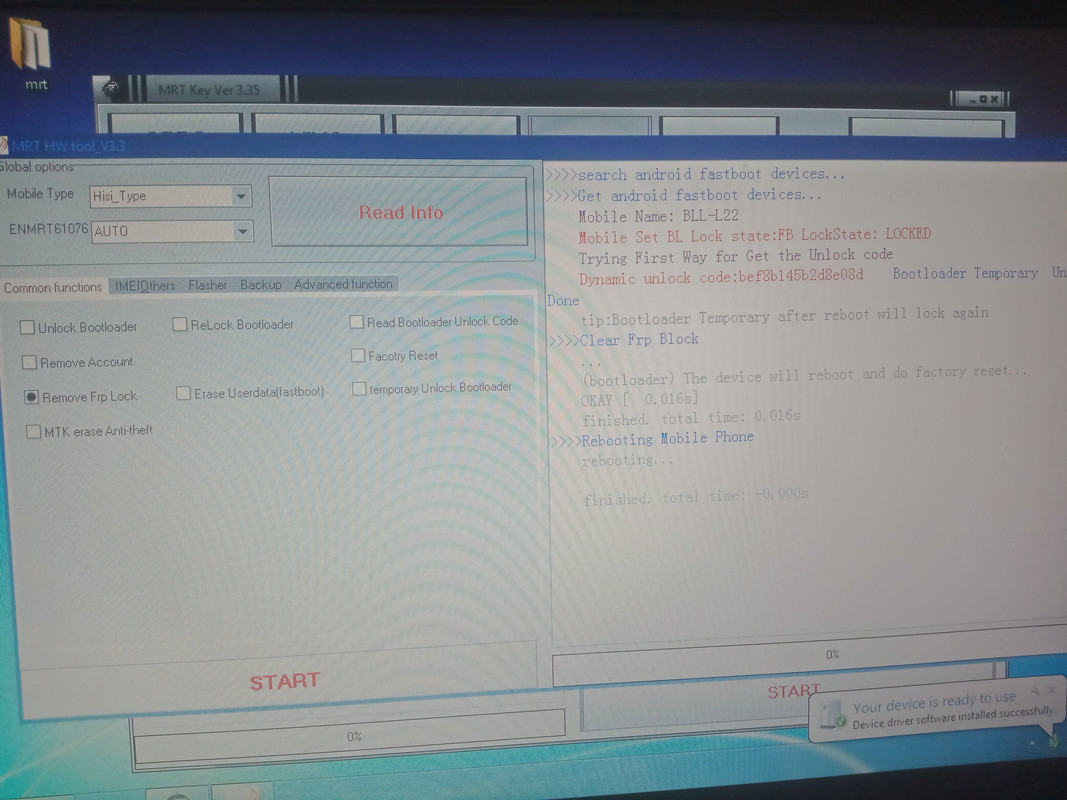Click 'Dynamic unlock code' log line
Screen dimensions: 1067x800
(721, 277)
